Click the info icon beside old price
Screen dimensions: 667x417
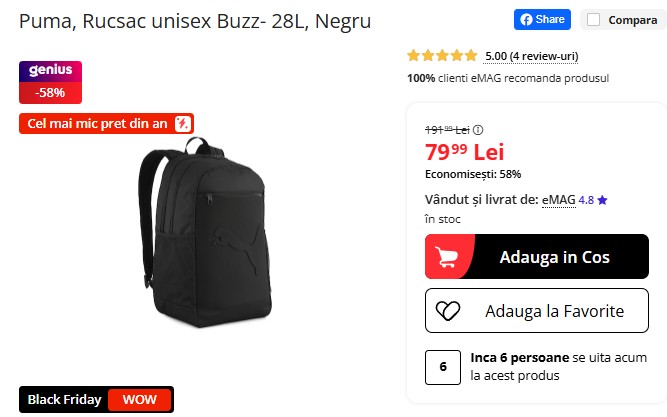(x=478, y=130)
